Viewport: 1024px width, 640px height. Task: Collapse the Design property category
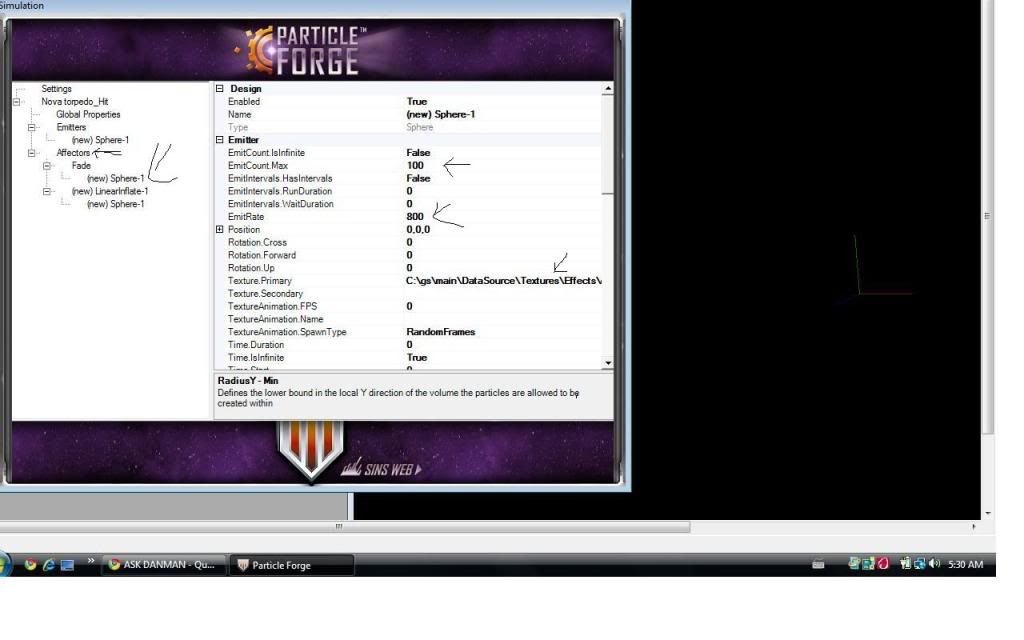(x=220, y=88)
